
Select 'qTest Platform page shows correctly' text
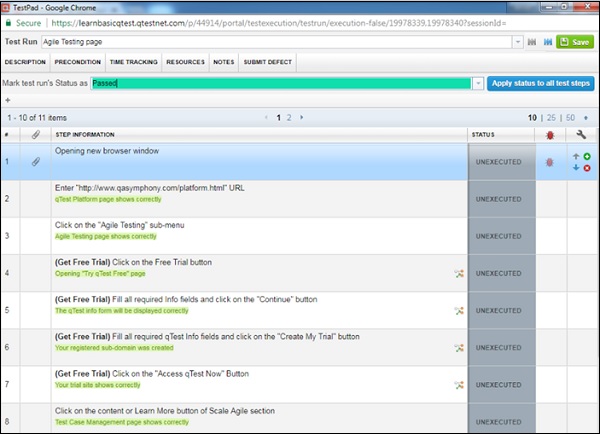pyautogui.click(x=108, y=199)
